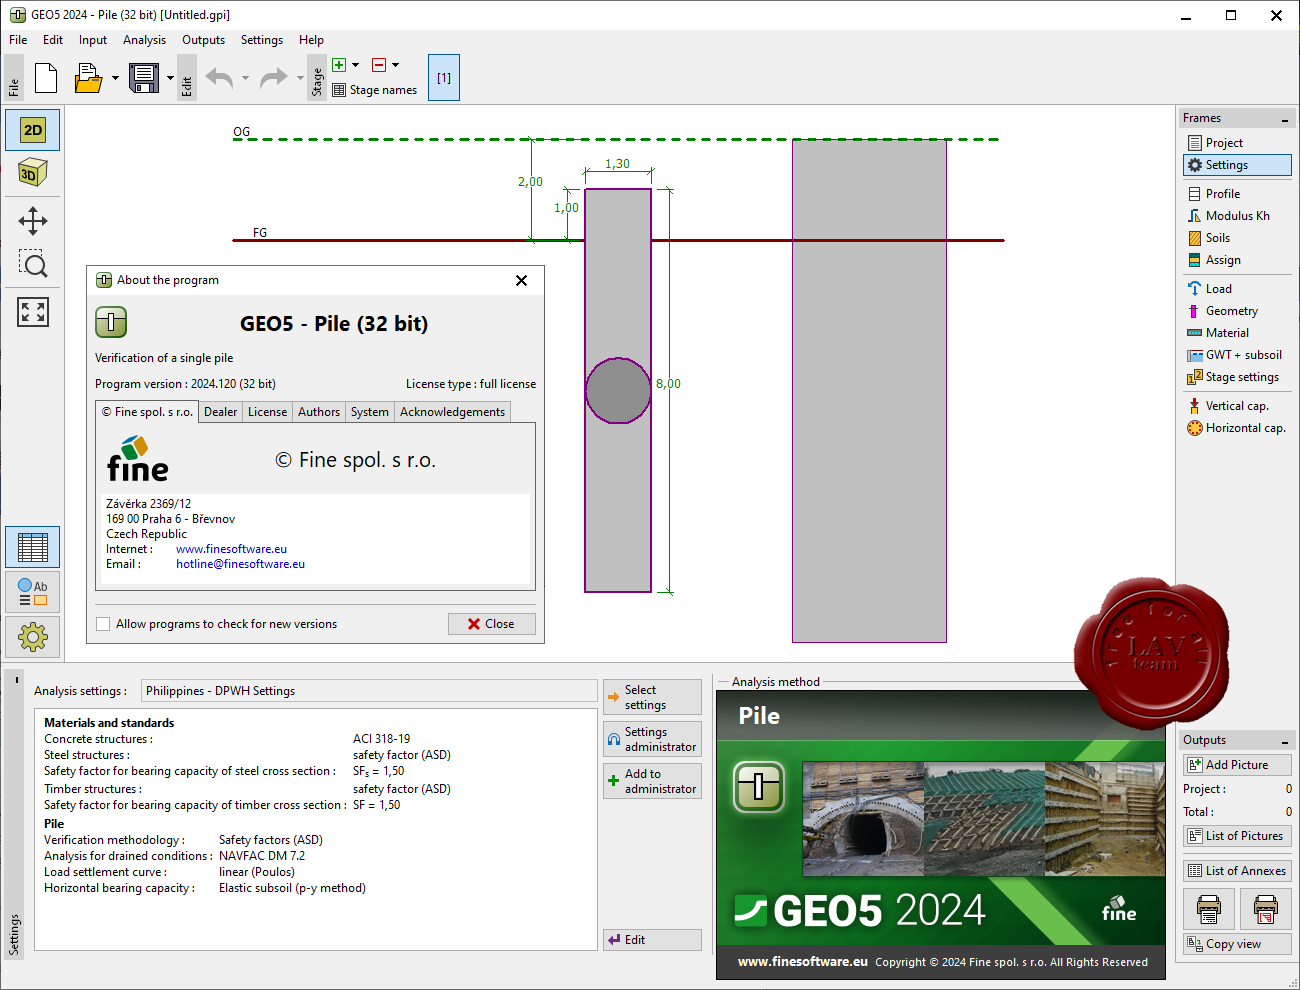Open the gear drawing settings icon
The height and width of the screenshot is (990, 1300).
tap(33, 636)
